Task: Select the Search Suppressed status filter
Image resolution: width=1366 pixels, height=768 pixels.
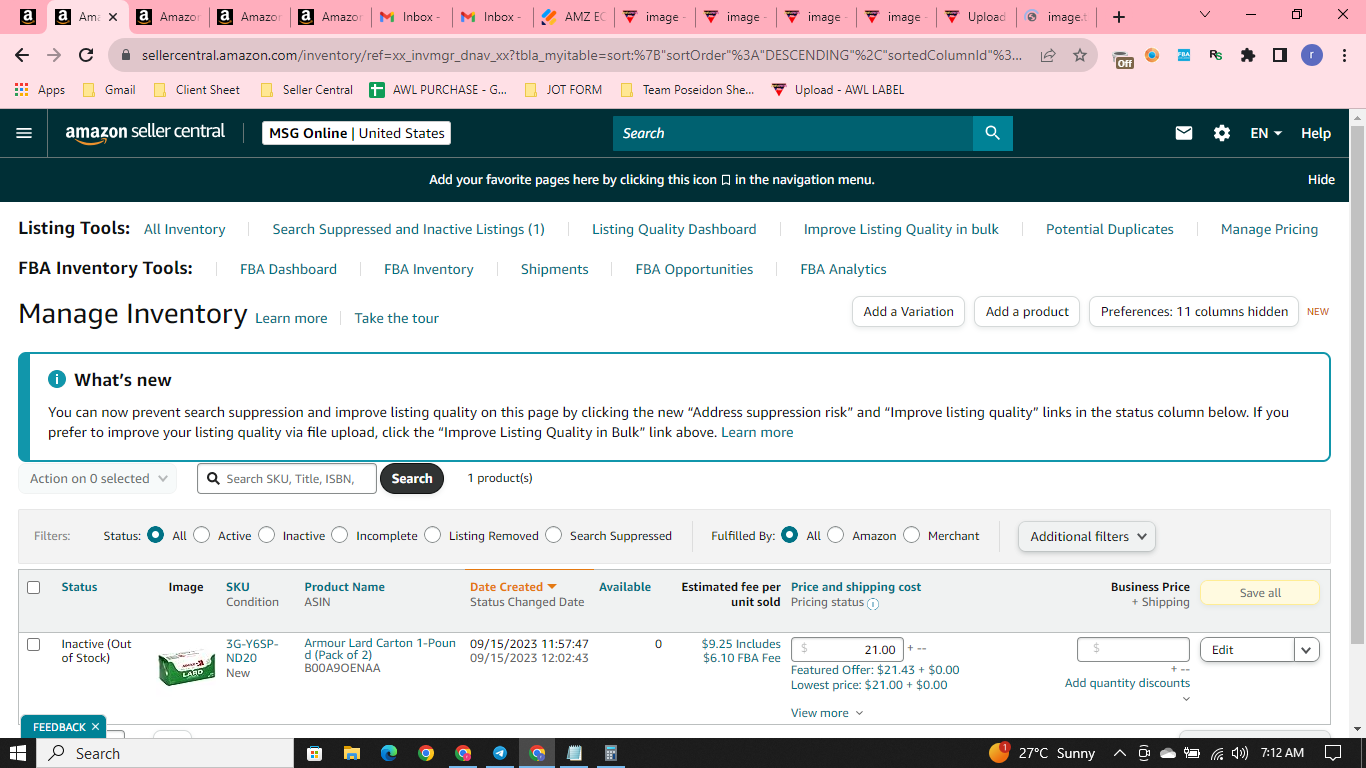Action: (x=553, y=535)
